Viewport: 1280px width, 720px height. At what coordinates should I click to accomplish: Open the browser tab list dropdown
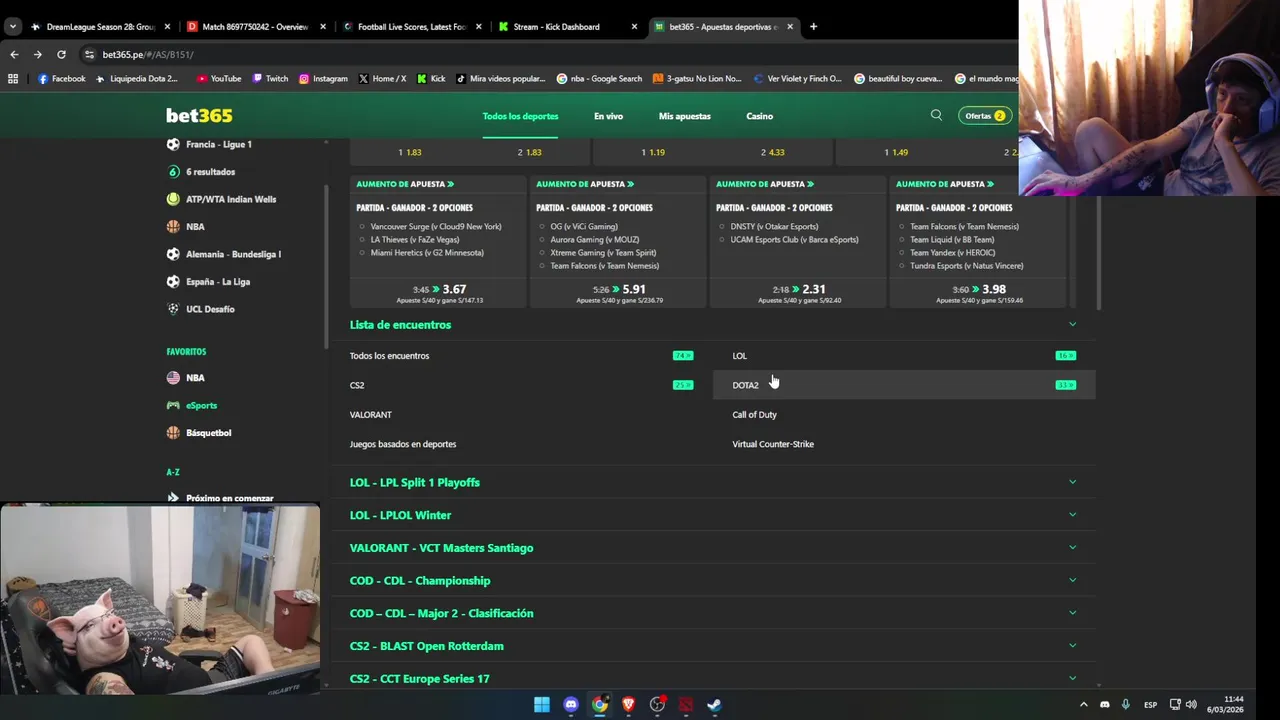click(12, 26)
